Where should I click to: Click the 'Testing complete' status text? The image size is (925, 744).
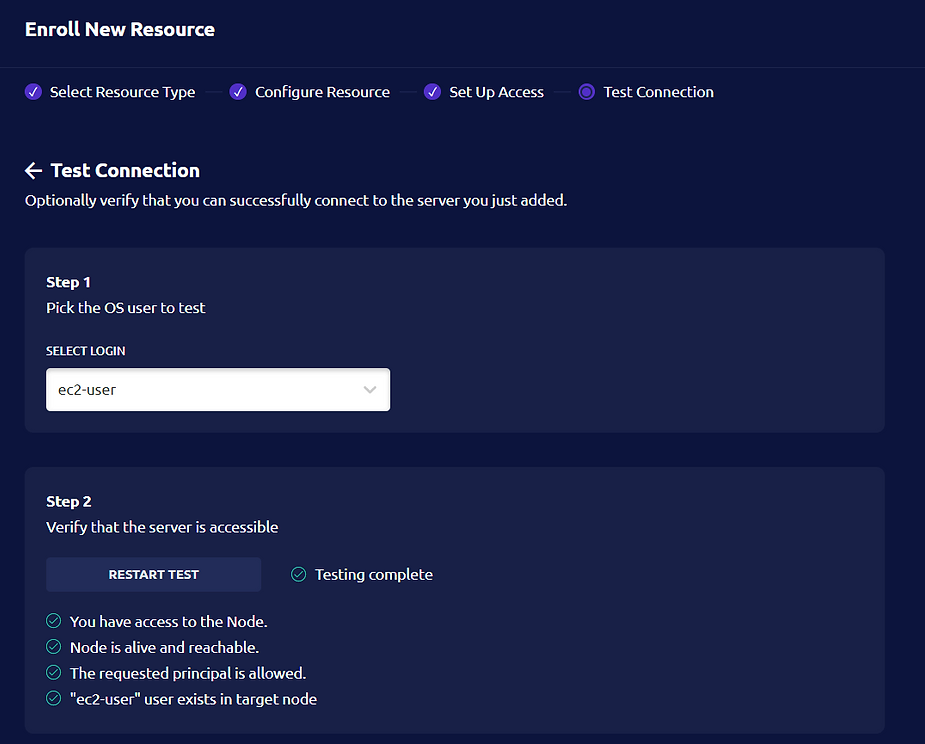point(373,574)
